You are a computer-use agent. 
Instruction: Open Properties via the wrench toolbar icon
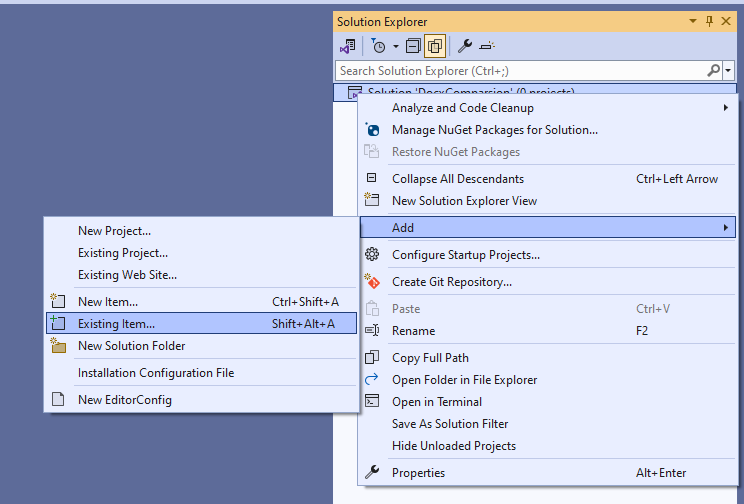465,46
